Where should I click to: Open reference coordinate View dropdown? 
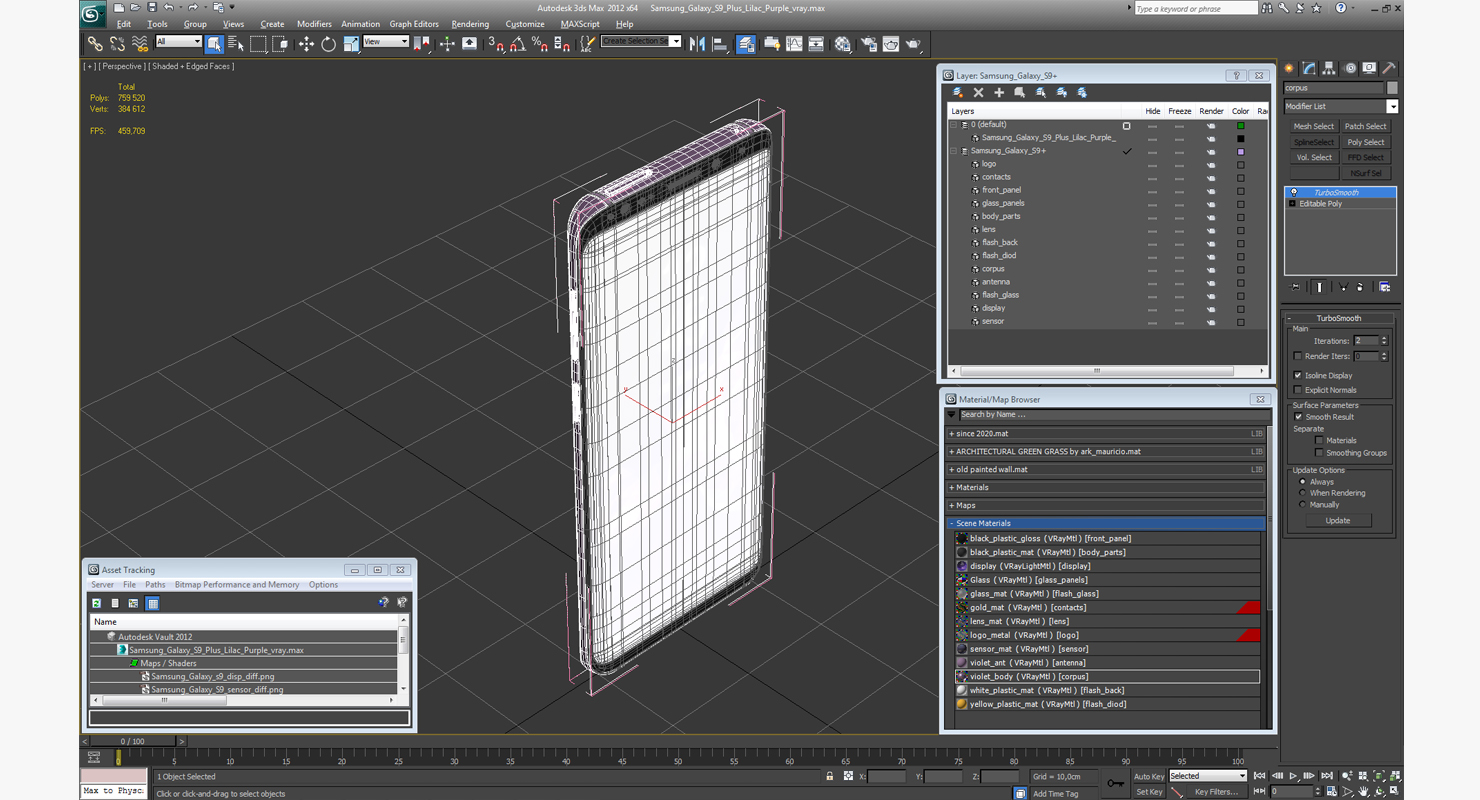[x=386, y=42]
